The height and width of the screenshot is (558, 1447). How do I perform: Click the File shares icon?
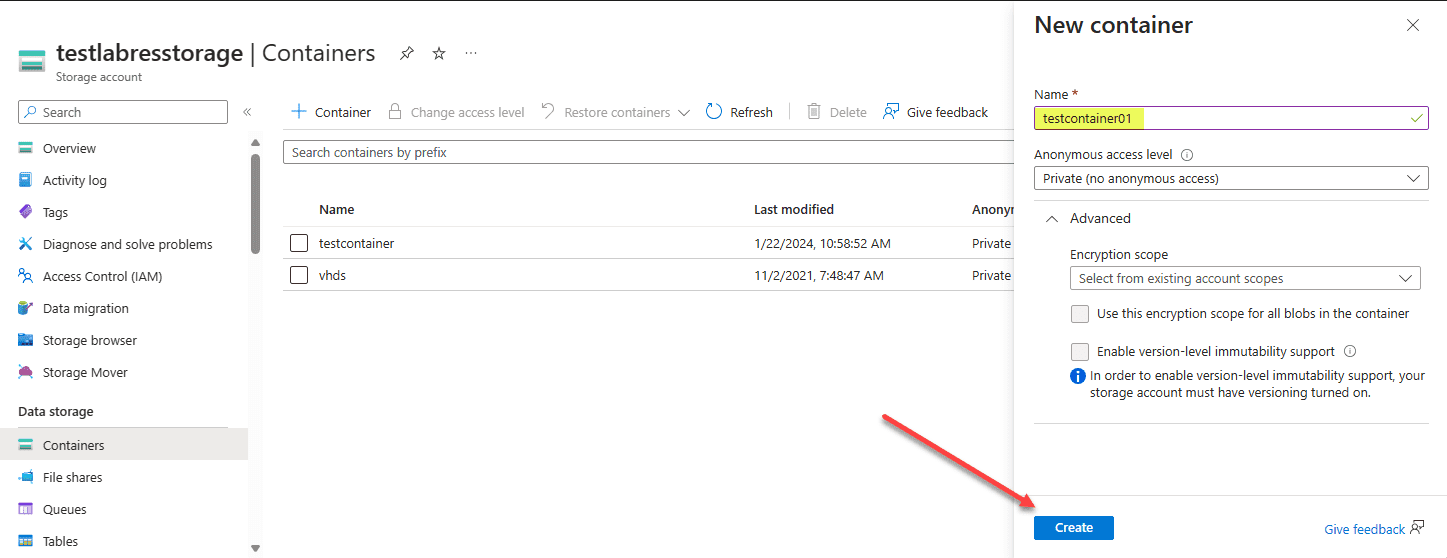click(x=26, y=477)
